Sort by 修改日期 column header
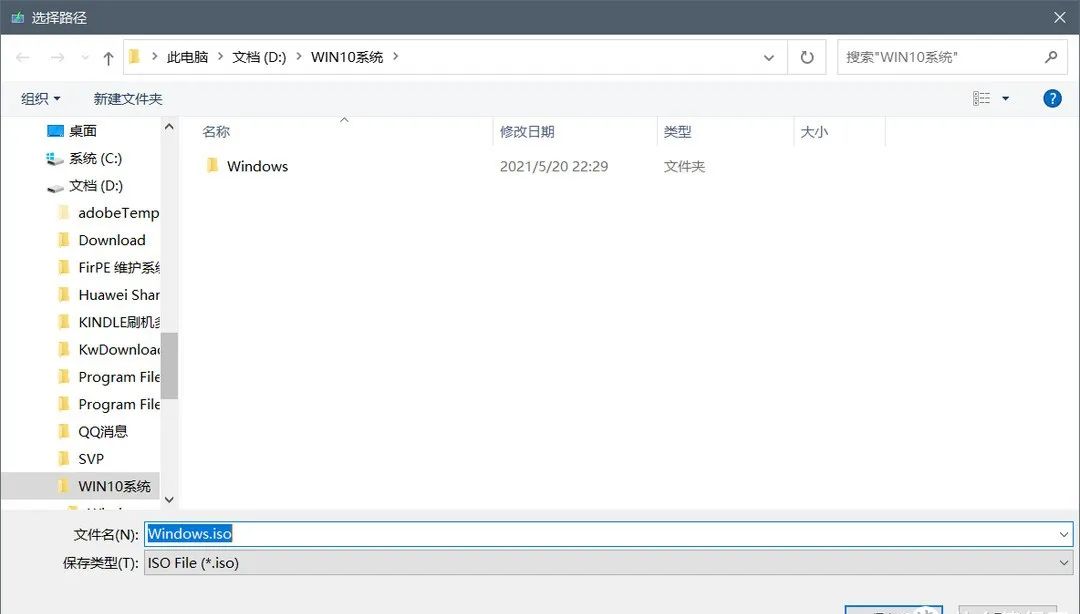The height and width of the screenshot is (614, 1080). tap(527, 132)
